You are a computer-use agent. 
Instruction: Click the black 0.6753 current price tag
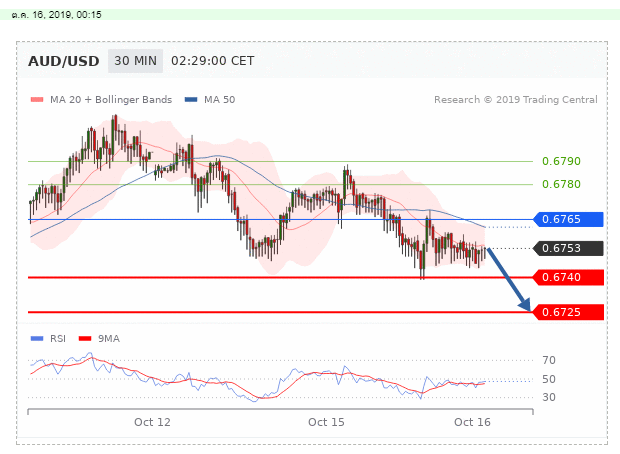(x=568, y=248)
